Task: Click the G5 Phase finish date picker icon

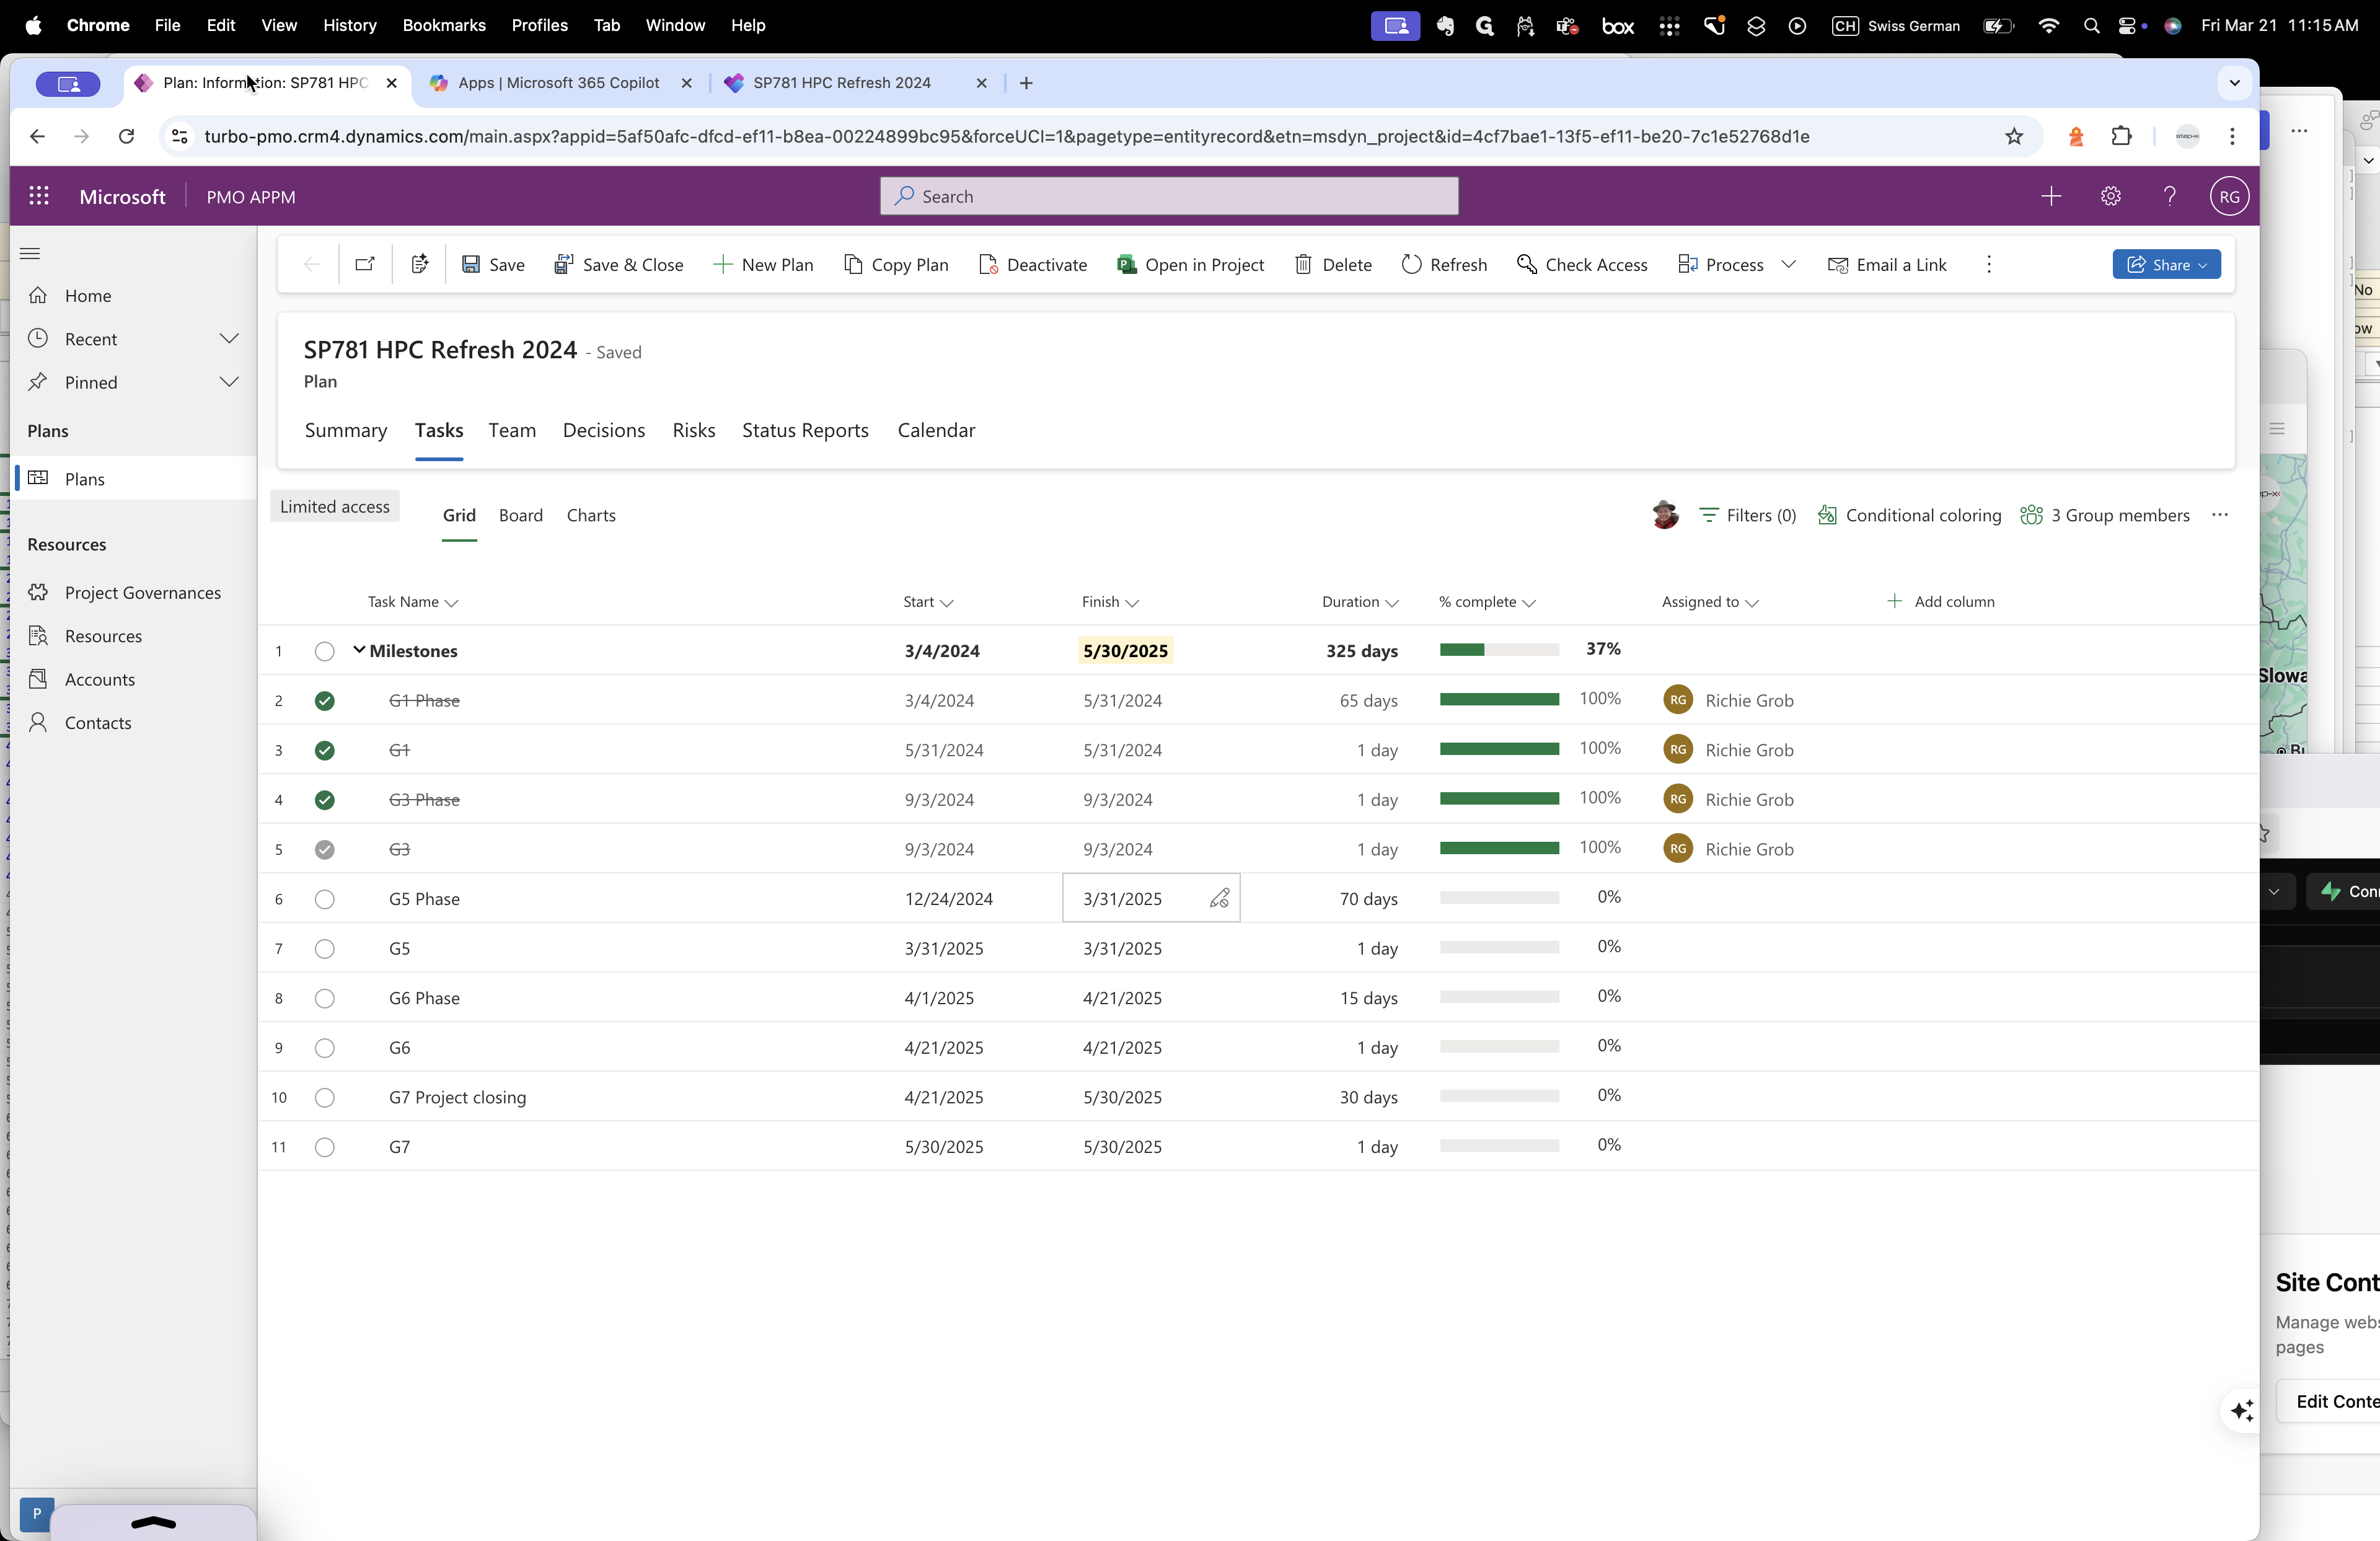Action: (x=1219, y=898)
